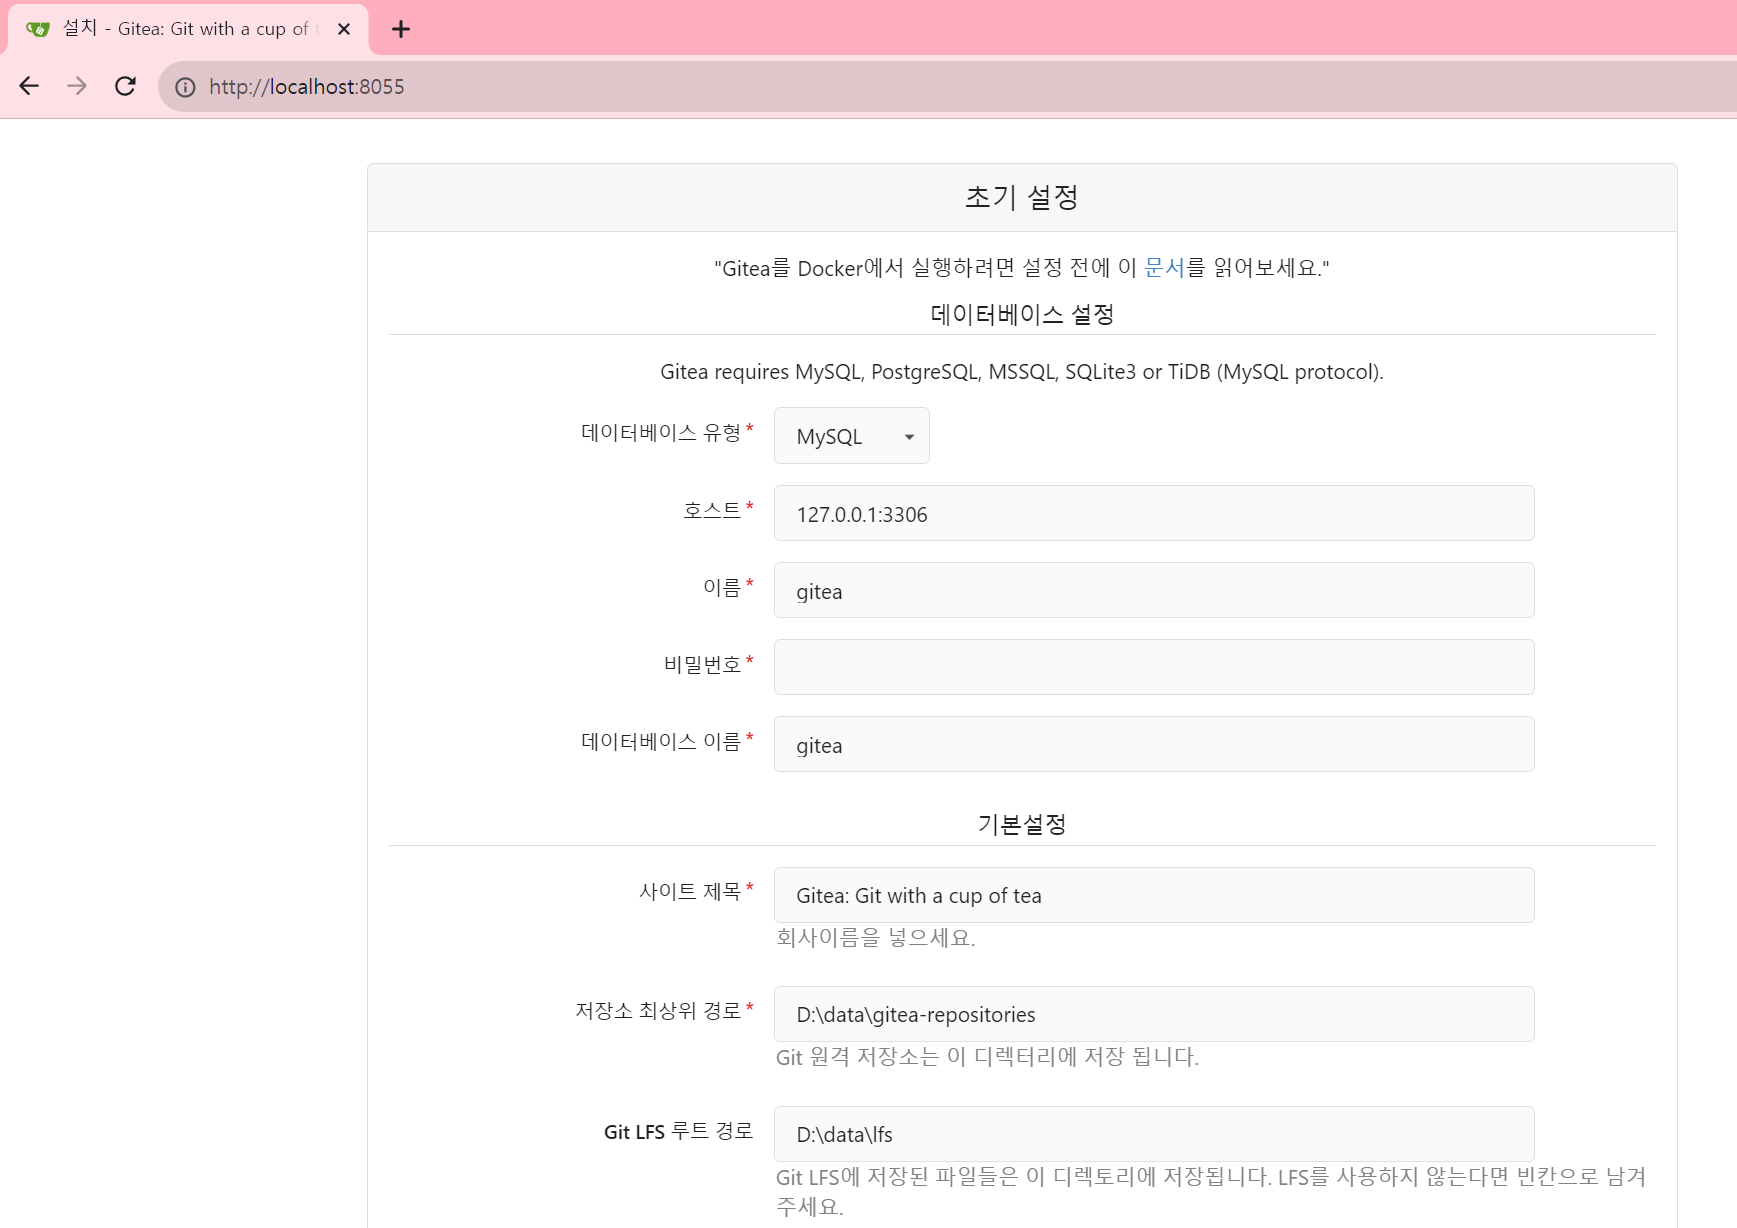Open a new browser tab with plus icon
This screenshot has width=1737, height=1228.
pyautogui.click(x=401, y=29)
